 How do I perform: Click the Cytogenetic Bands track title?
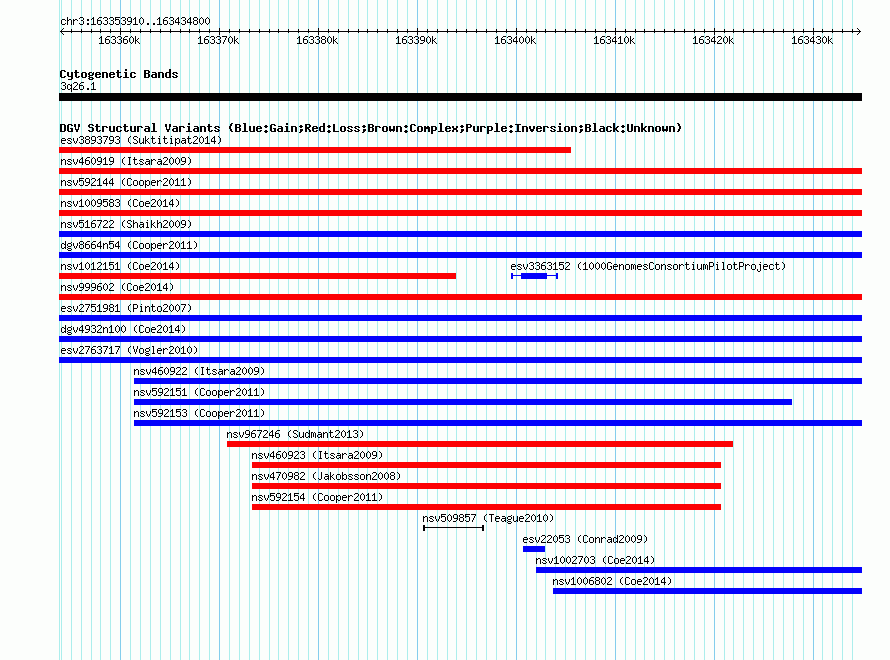(x=119, y=74)
